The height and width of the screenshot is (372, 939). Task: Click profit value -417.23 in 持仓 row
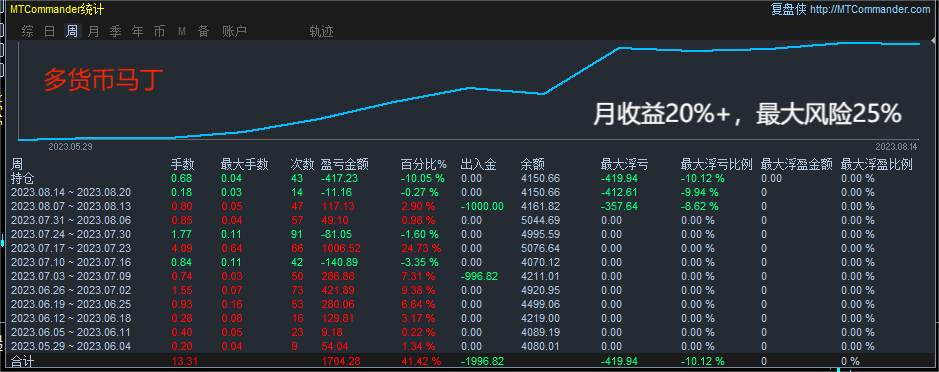tap(340, 179)
